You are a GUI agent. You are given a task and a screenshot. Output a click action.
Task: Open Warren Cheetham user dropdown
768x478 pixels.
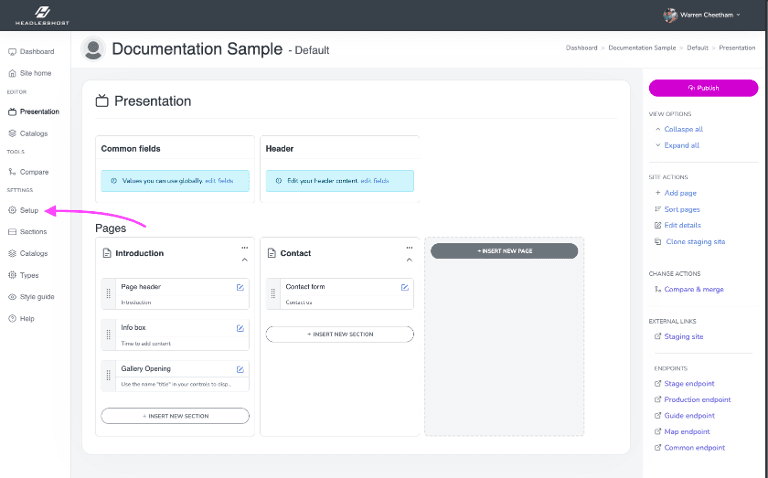tap(702, 15)
